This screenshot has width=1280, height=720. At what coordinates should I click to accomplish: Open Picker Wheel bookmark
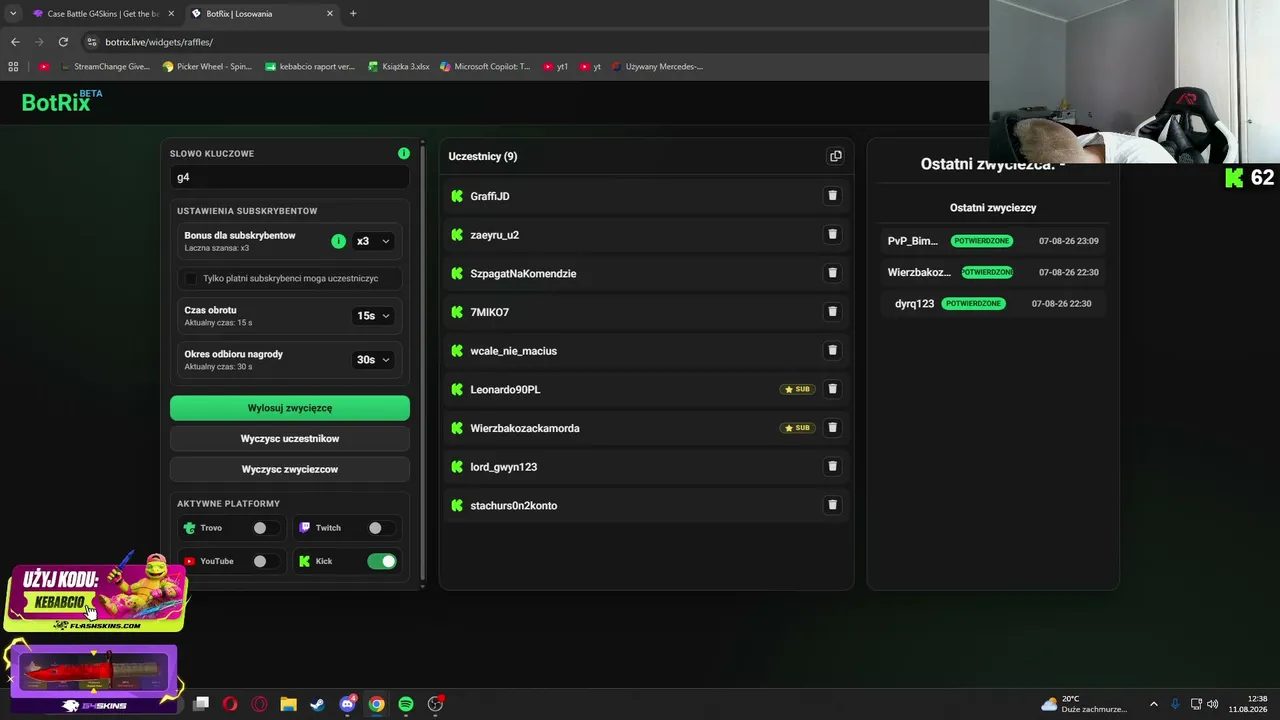(x=208, y=67)
